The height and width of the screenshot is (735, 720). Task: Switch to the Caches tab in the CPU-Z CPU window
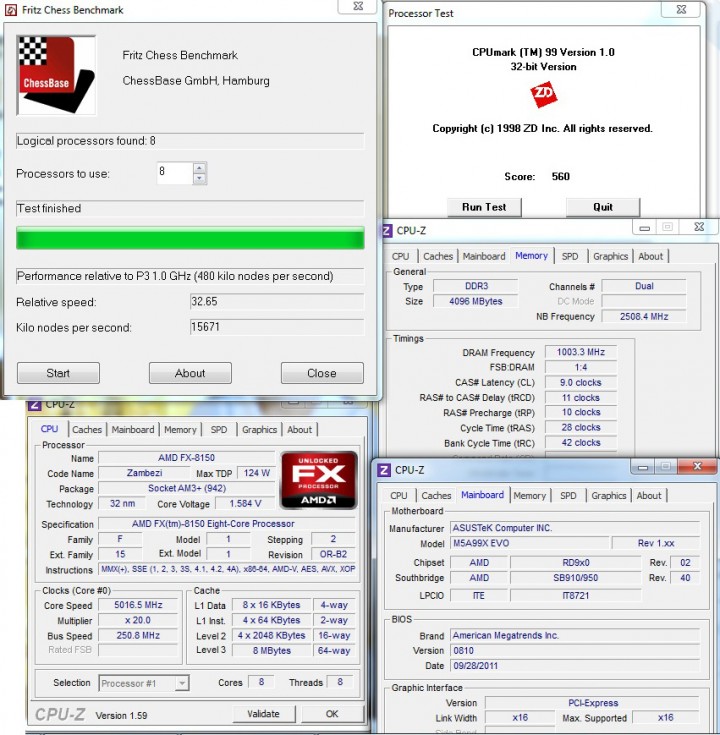87,429
